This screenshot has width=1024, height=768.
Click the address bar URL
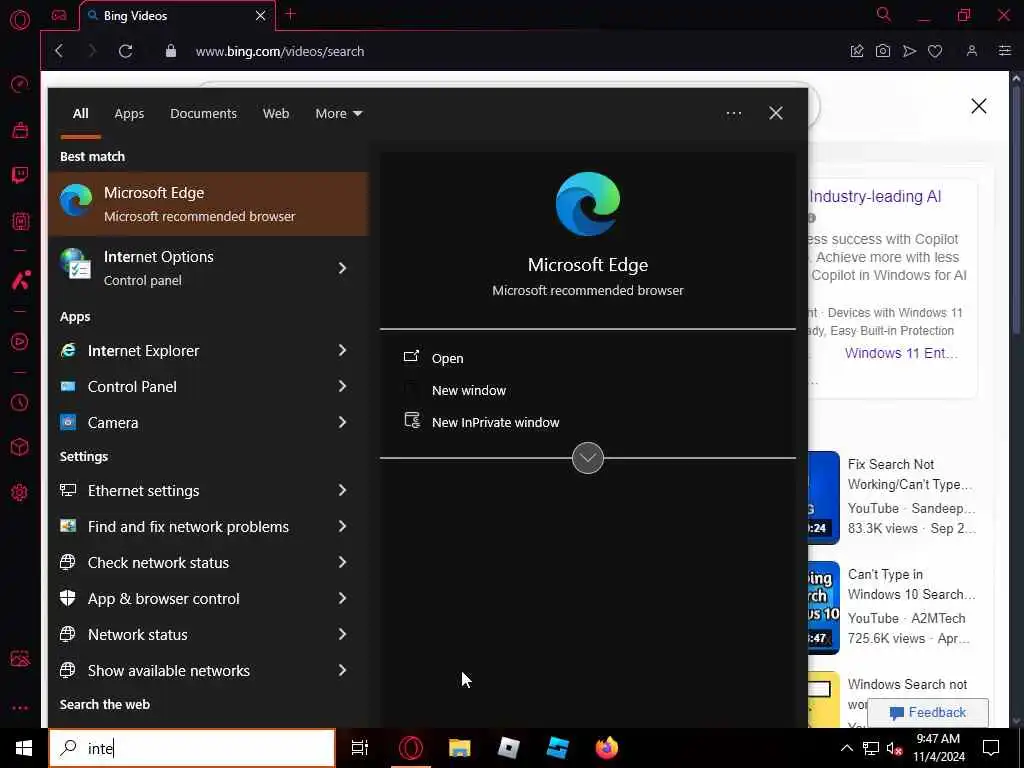point(280,52)
